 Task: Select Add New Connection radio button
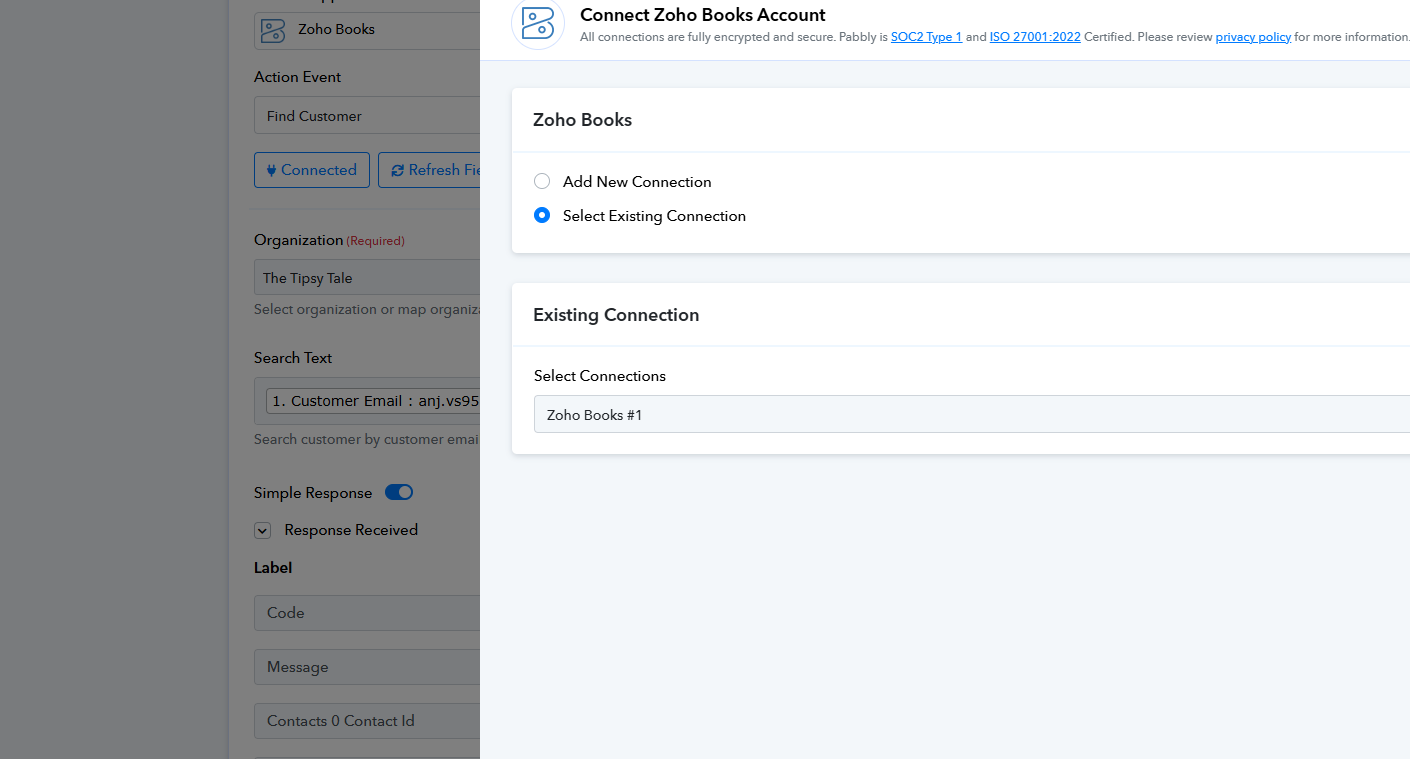(542, 181)
